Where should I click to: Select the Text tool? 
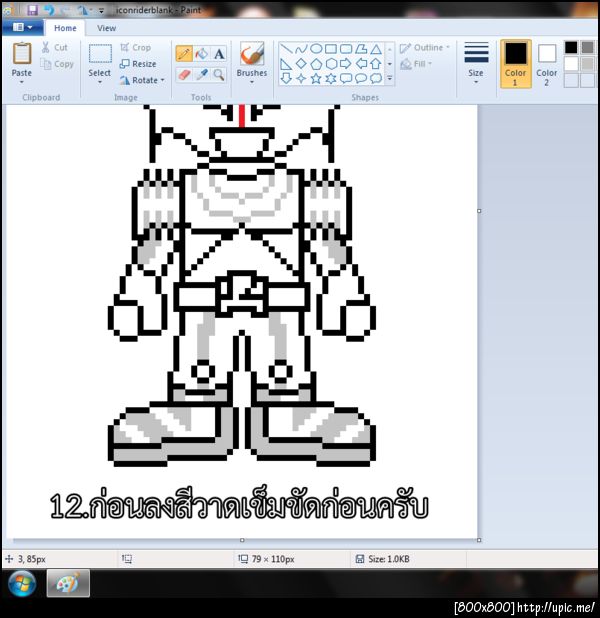219,54
